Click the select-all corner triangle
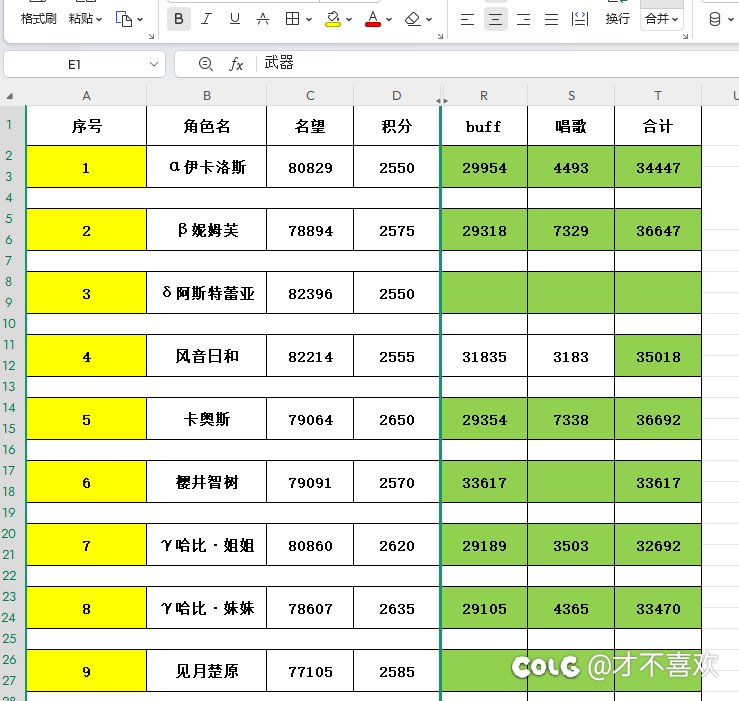This screenshot has width=739, height=701. click(x=10, y=96)
